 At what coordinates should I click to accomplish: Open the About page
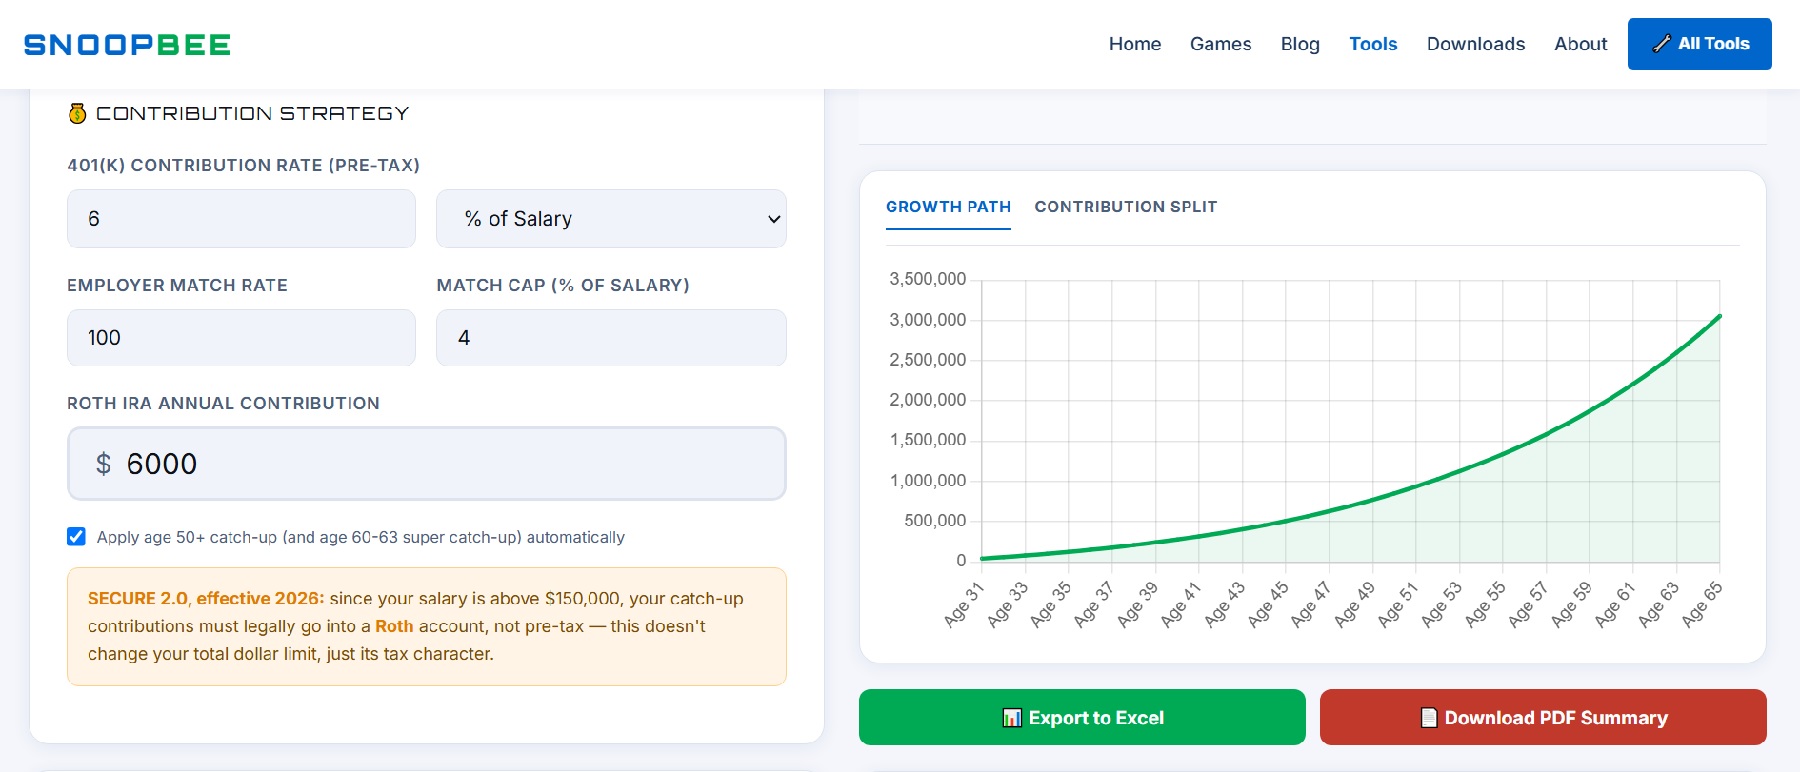click(x=1581, y=44)
